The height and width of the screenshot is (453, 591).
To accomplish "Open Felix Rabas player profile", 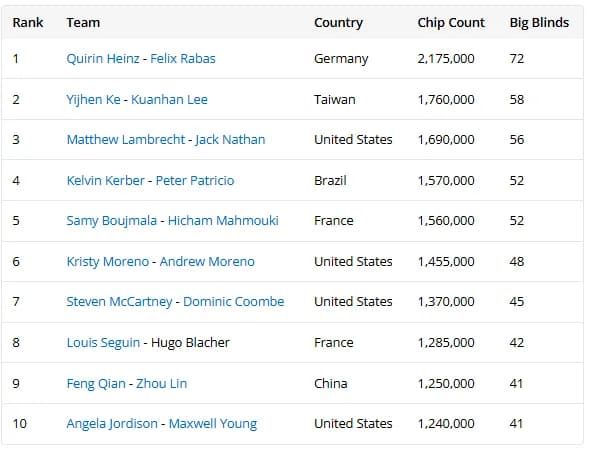I will (183, 59).
